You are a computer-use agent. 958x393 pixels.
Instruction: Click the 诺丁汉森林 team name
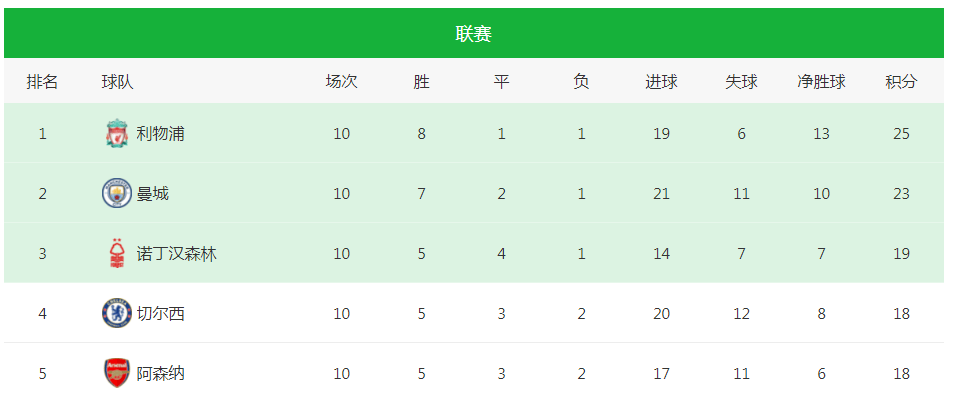177,254
